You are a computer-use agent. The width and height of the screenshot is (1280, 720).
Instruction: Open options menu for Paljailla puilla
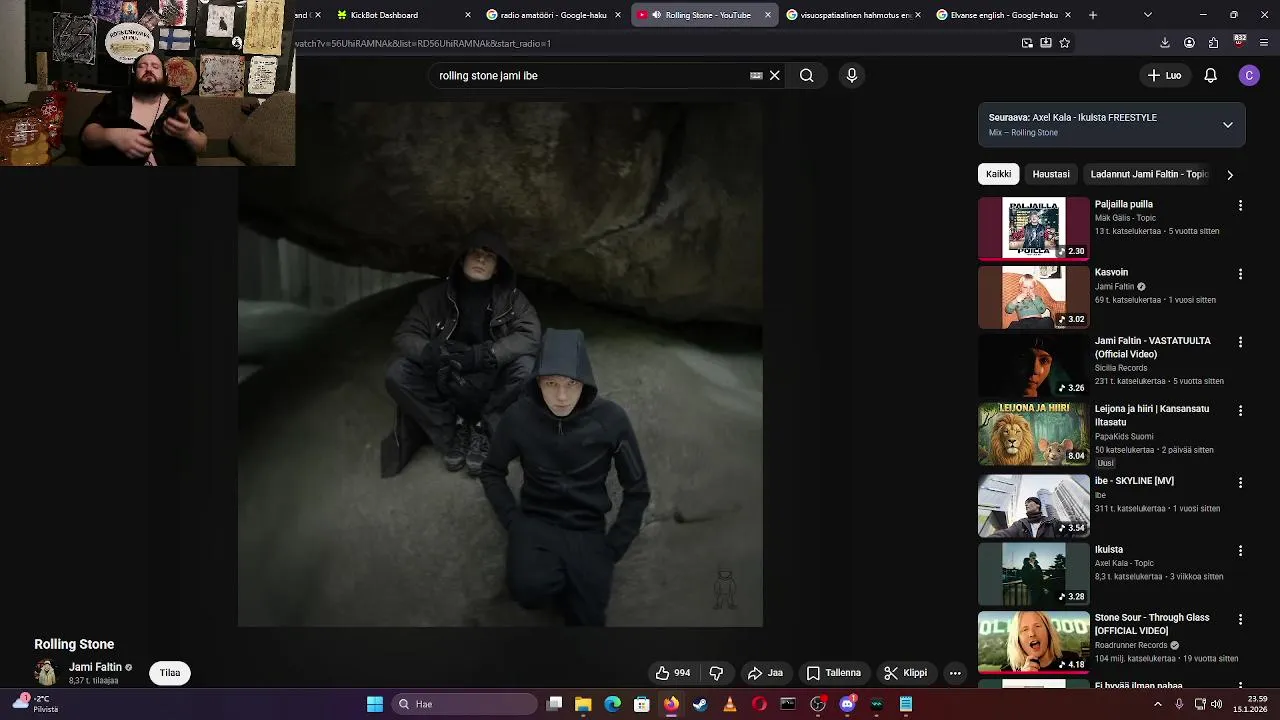tap(1240, 205)
